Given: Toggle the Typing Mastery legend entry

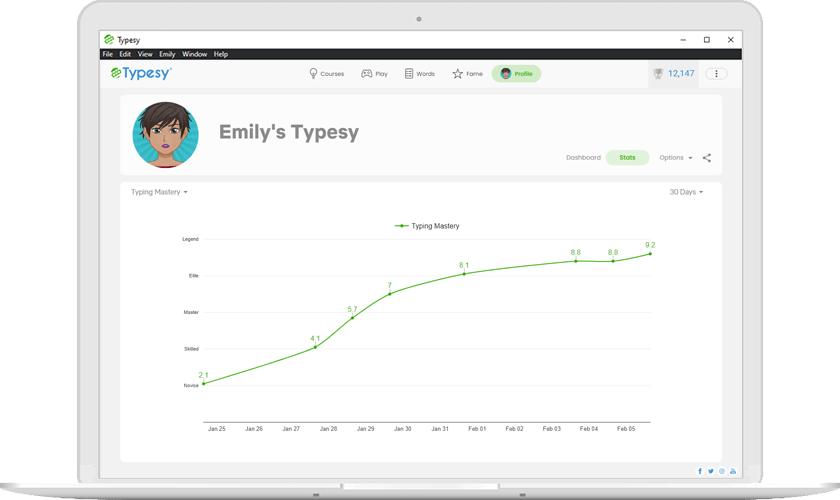Looking at the screenshot, I should tap(427, 226).
